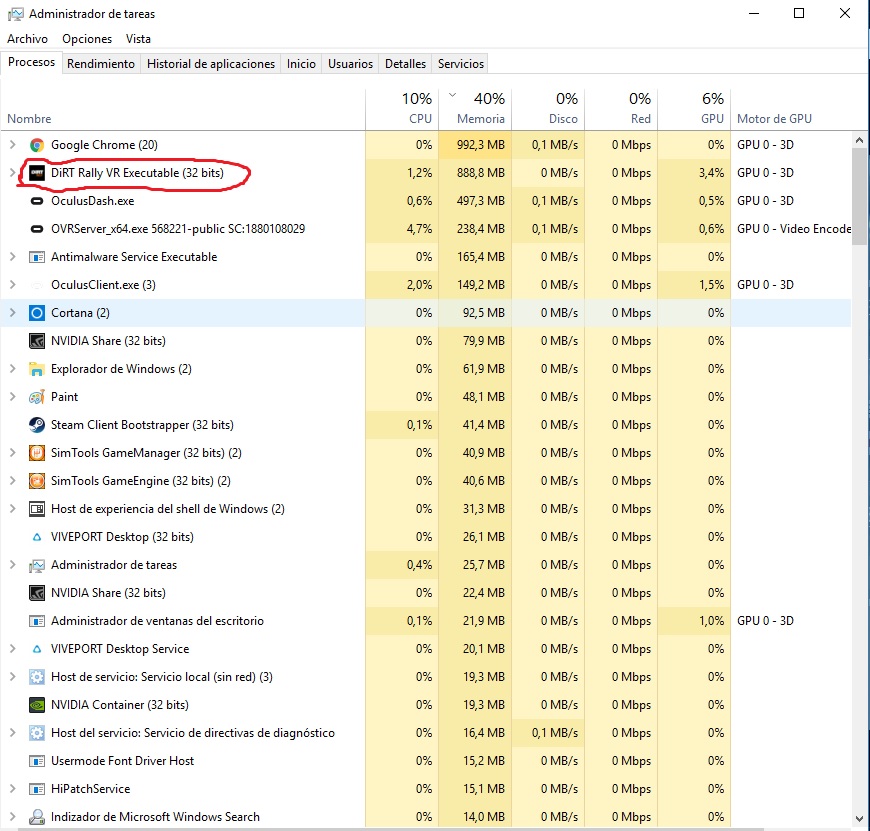Click the VIVEPORT Desktop (32 bits) icon
This screenshot has width=870, height=831.
pyautogui.click(x=37, y=537)
